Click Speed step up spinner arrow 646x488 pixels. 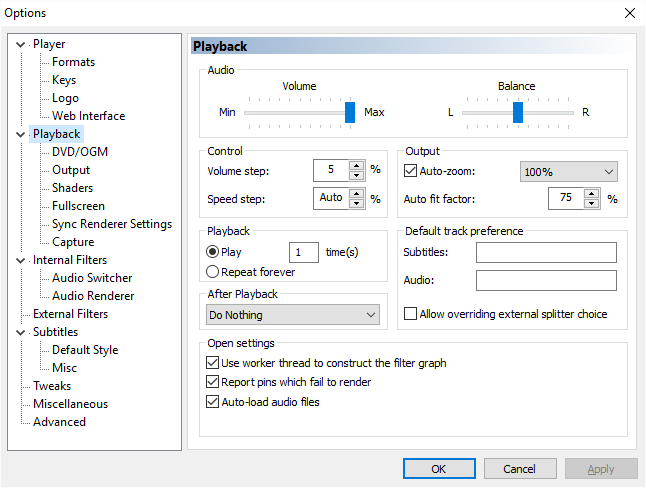click(356, 193)
